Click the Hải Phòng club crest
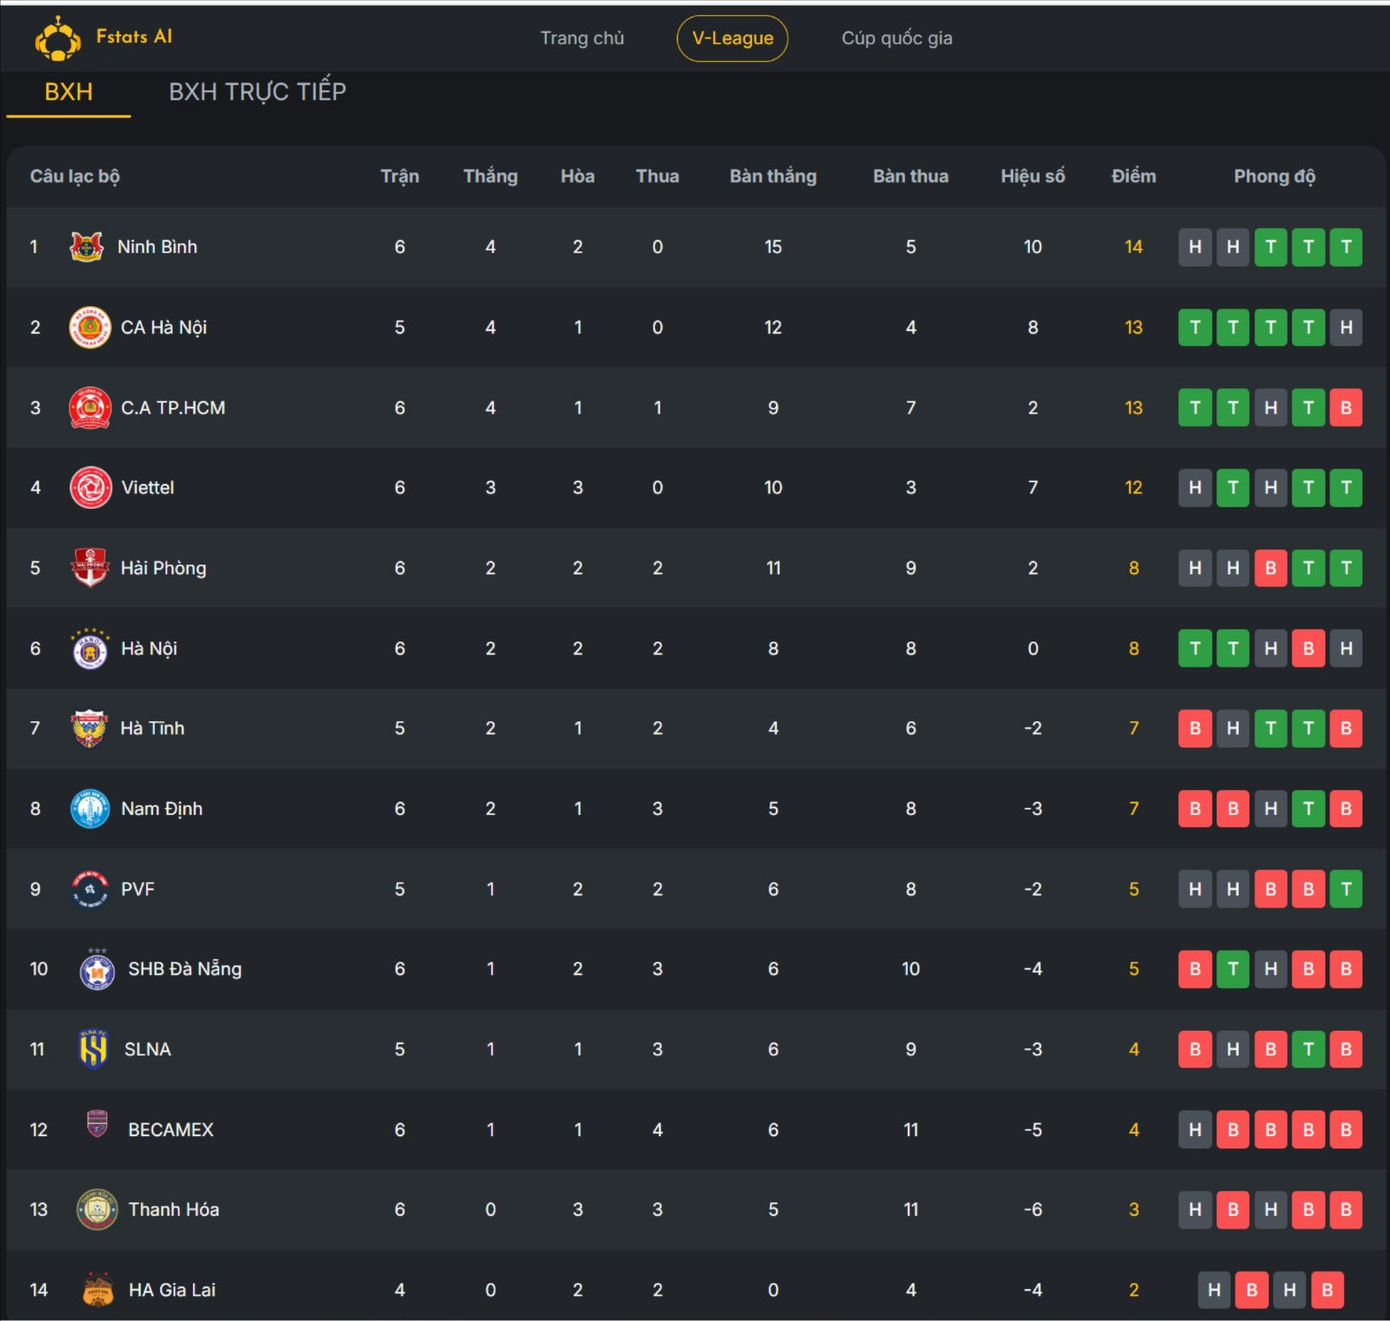Image resolution: width=1390 pixels, height=1321 pixels. click(x=90, y=568)
